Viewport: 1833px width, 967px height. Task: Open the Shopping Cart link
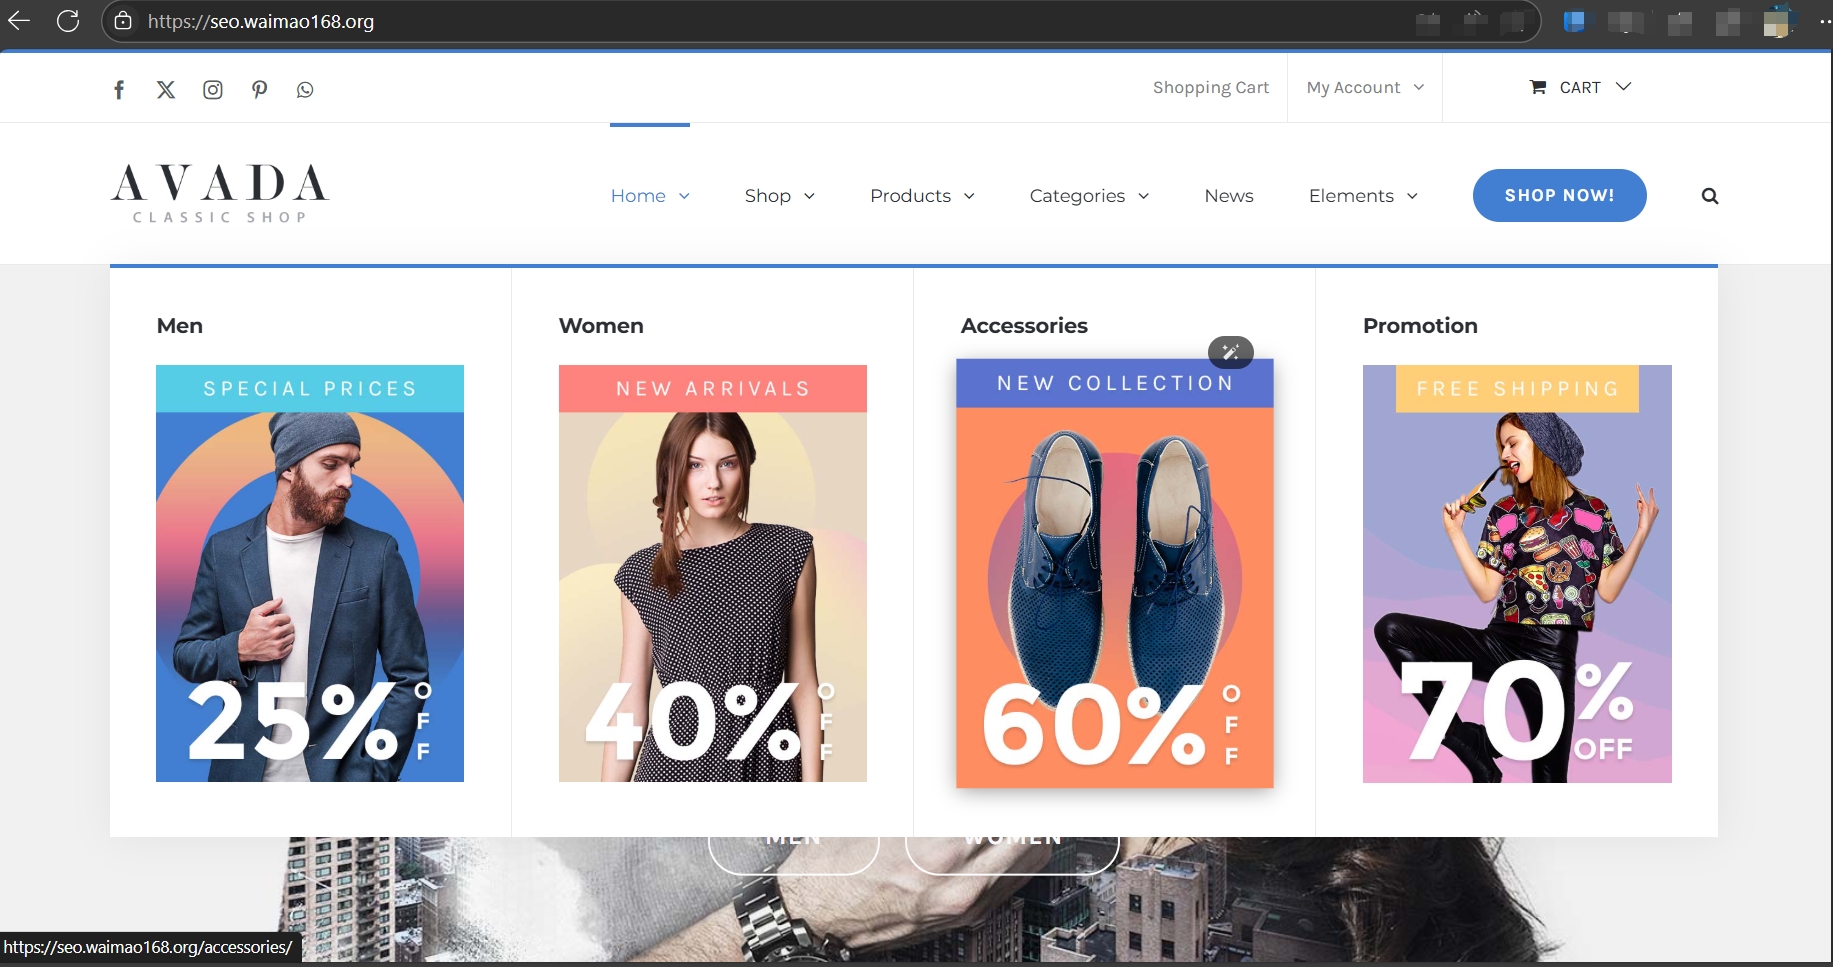[1211, 87]
